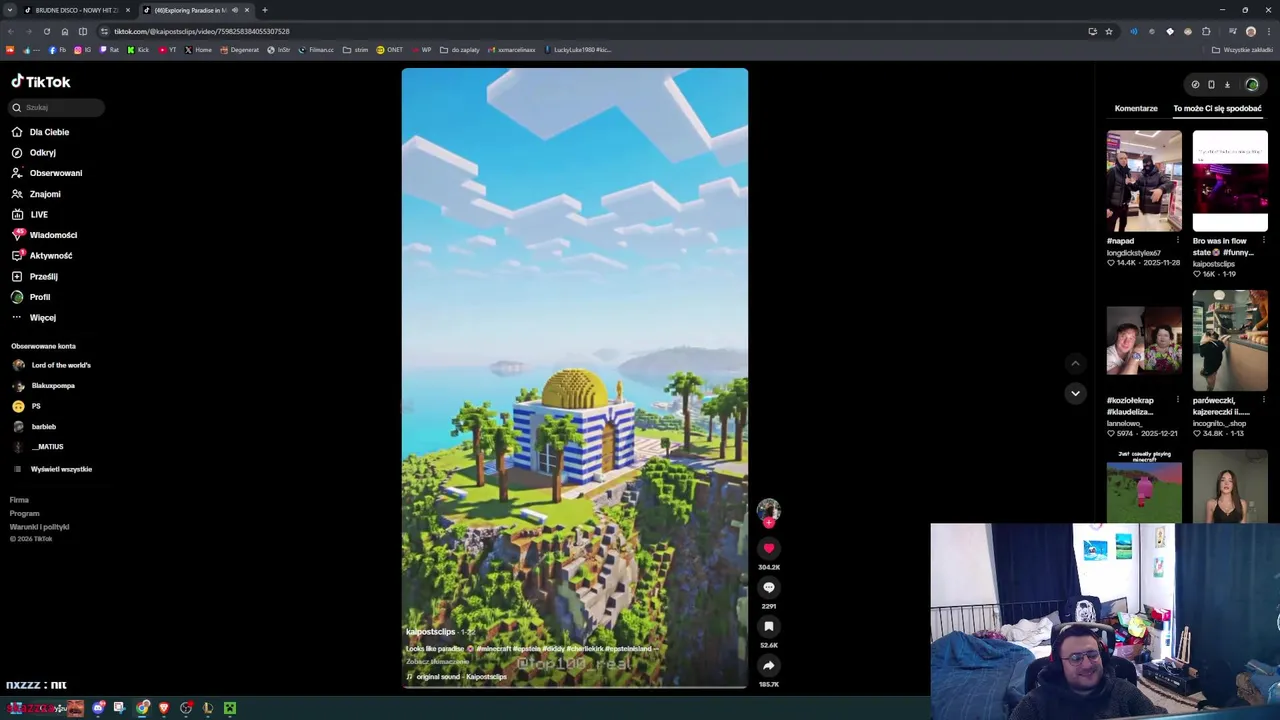The height and width of the screenshot is (720, 1280).
Task: Like the video with heart icon
Action: pyautogui.click(x=768, y=548)
